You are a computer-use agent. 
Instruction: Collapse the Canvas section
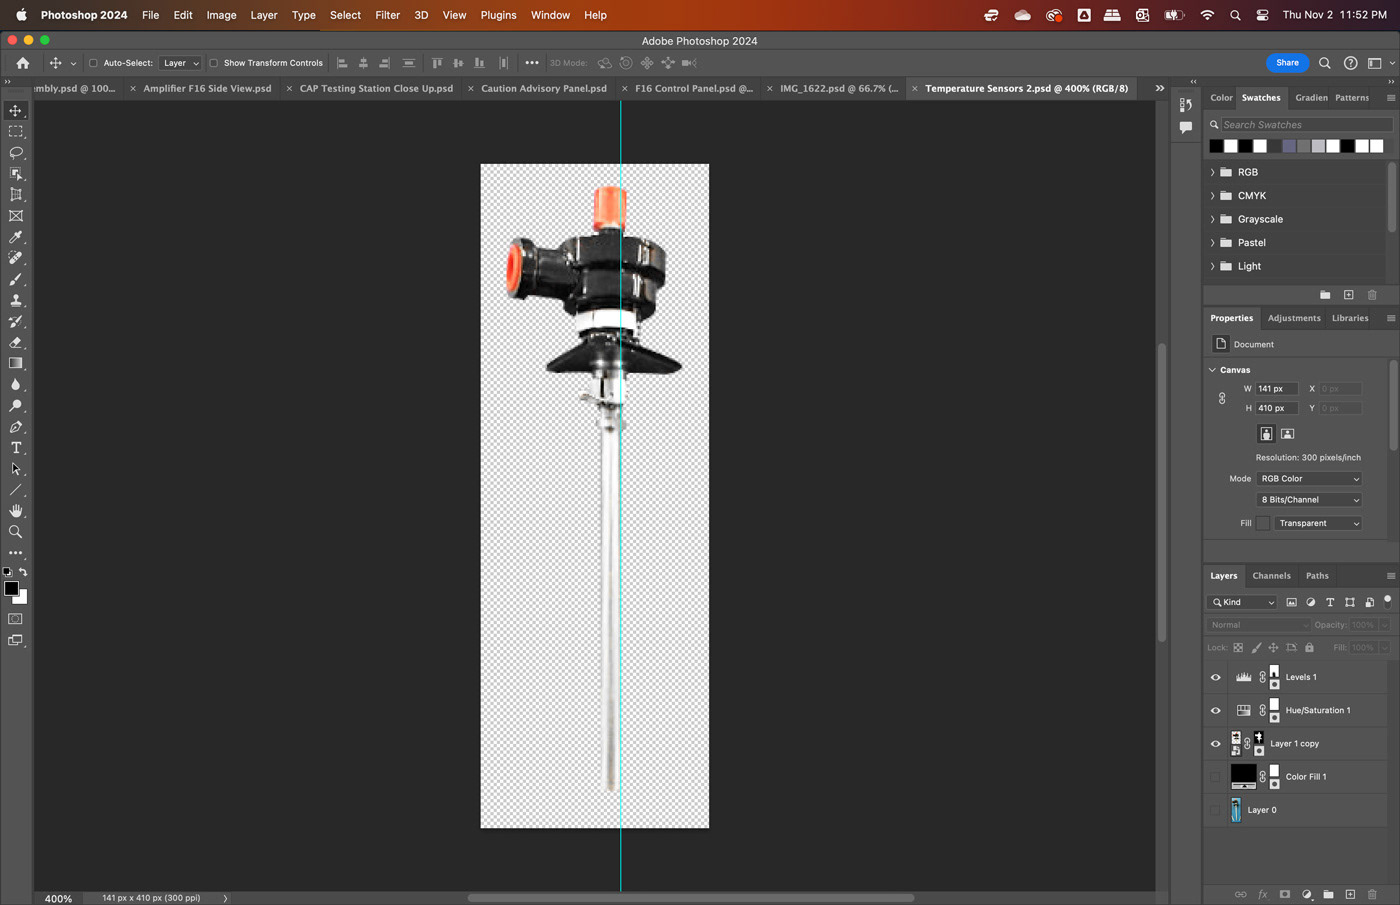pyautogui.click(x=1213, y=370)
